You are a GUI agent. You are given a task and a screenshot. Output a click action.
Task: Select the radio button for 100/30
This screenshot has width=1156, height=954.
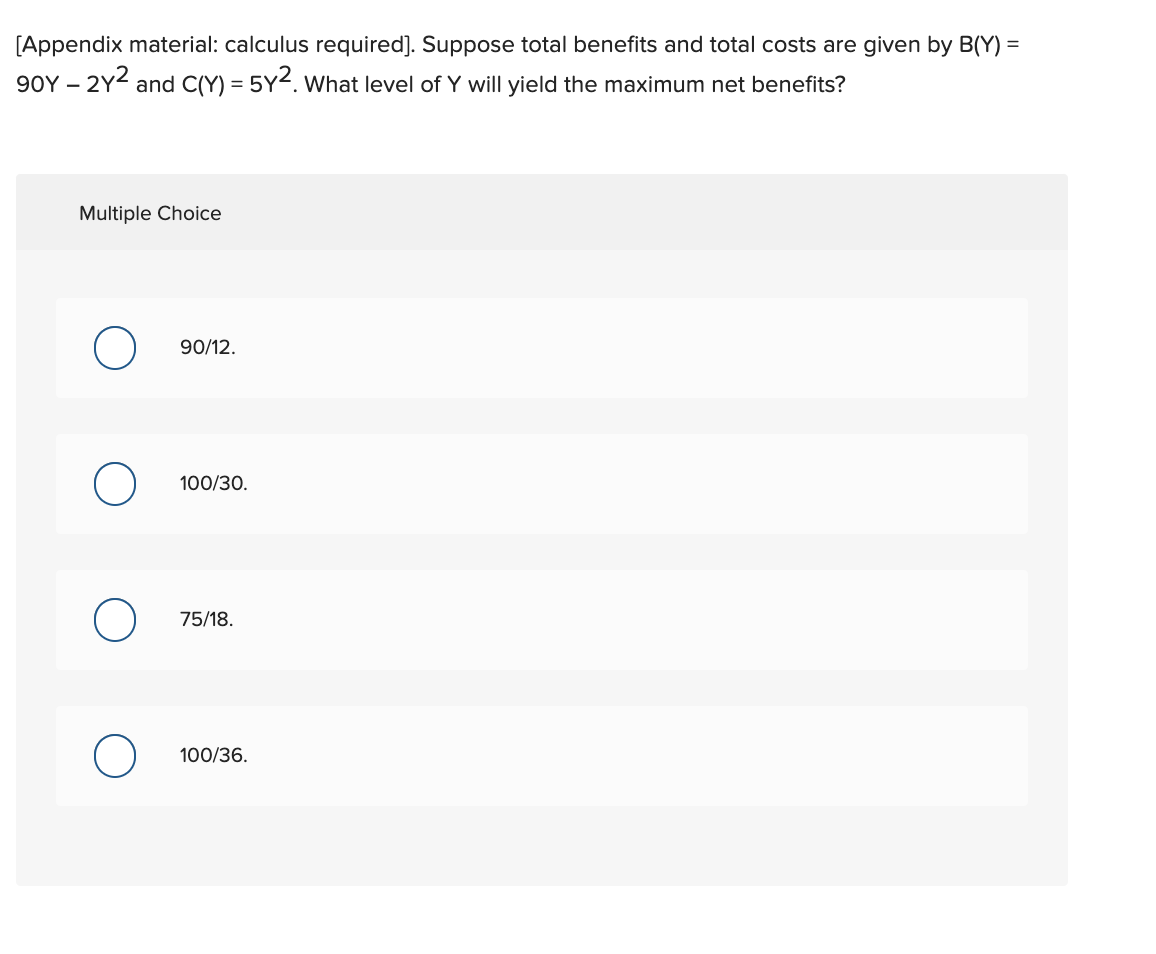[116, 484]
